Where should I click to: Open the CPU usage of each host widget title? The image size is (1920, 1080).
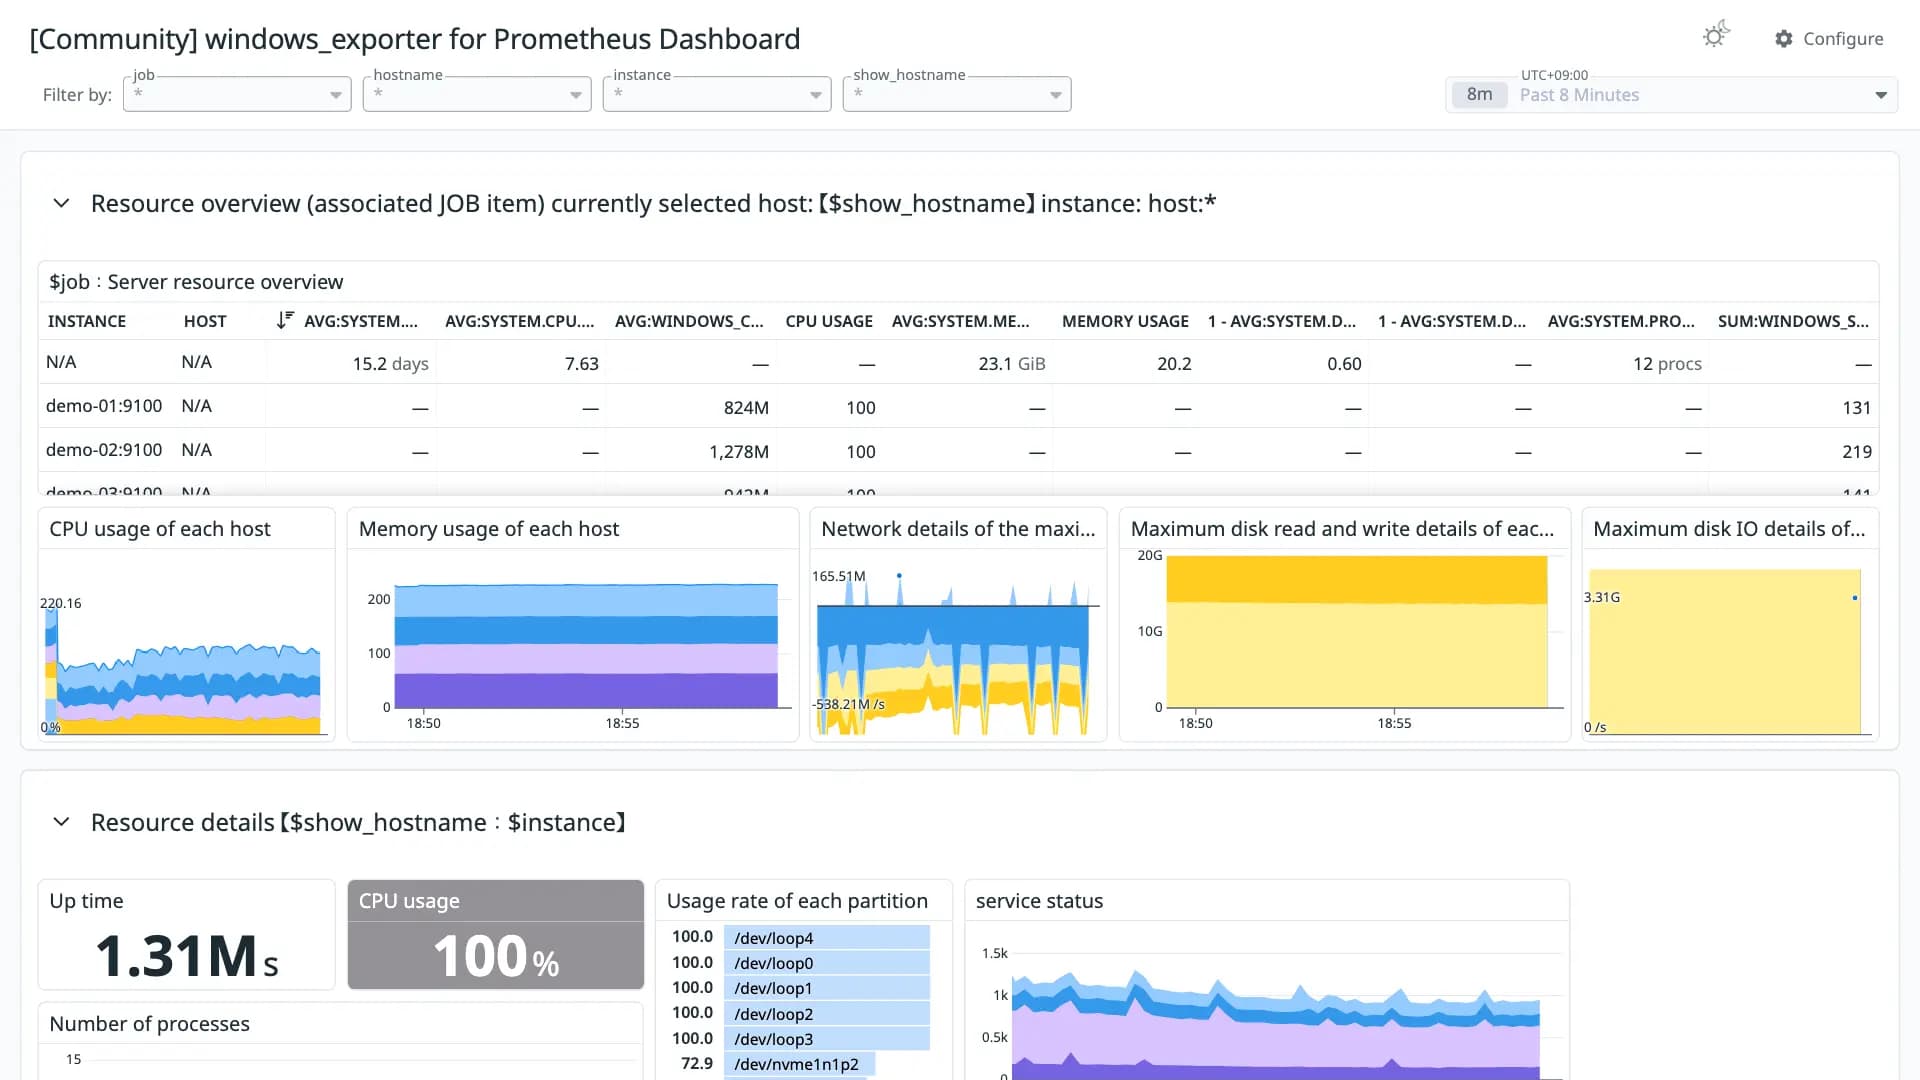point(160,529)
